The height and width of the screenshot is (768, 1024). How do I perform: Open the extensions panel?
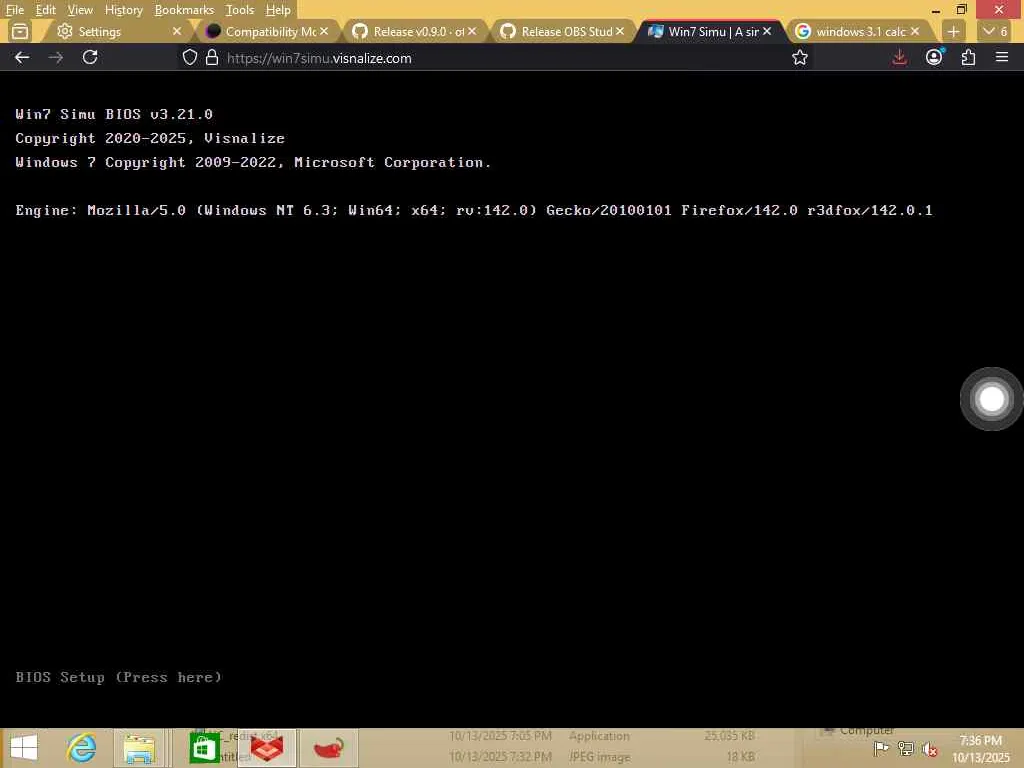[968, 58]
